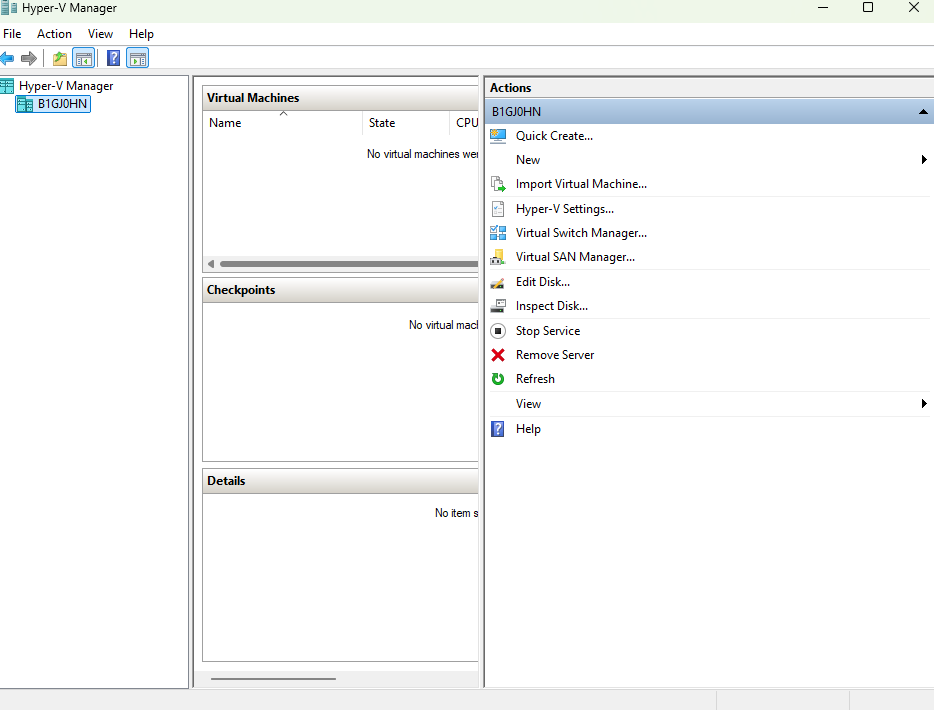Refresh the server view
934x710 pixels.
(535, 379)
